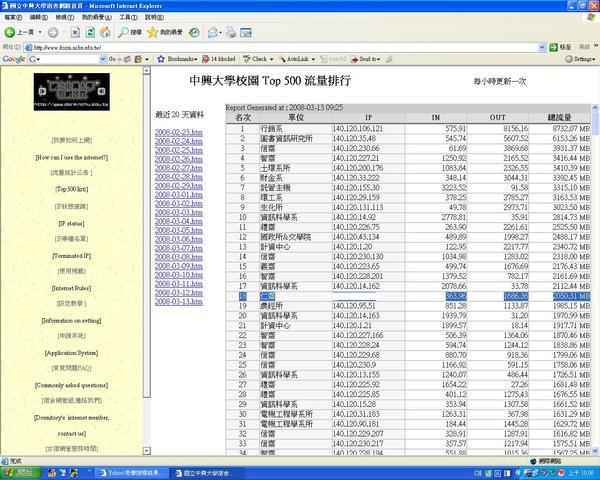Print the page using the printer icon
Viewport: 600px width, 480px height.
point(231,33)
